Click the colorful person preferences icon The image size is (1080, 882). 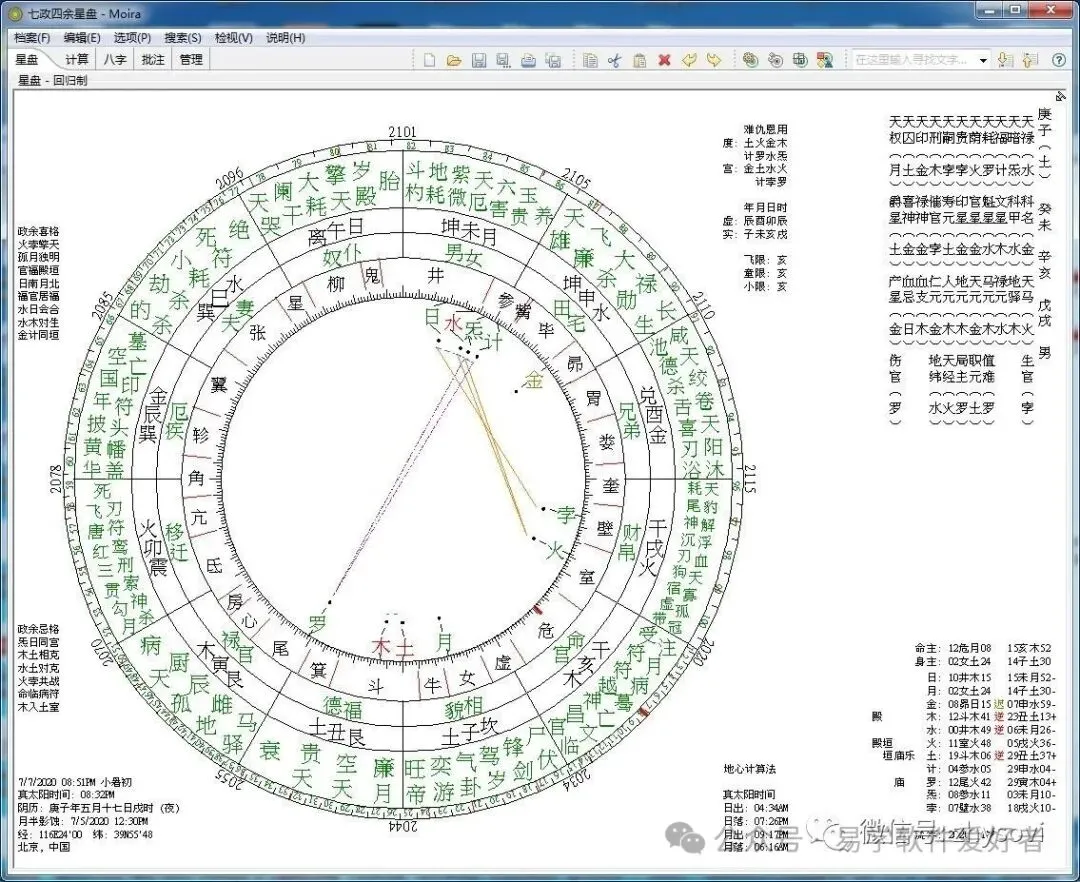coord(824,60)
